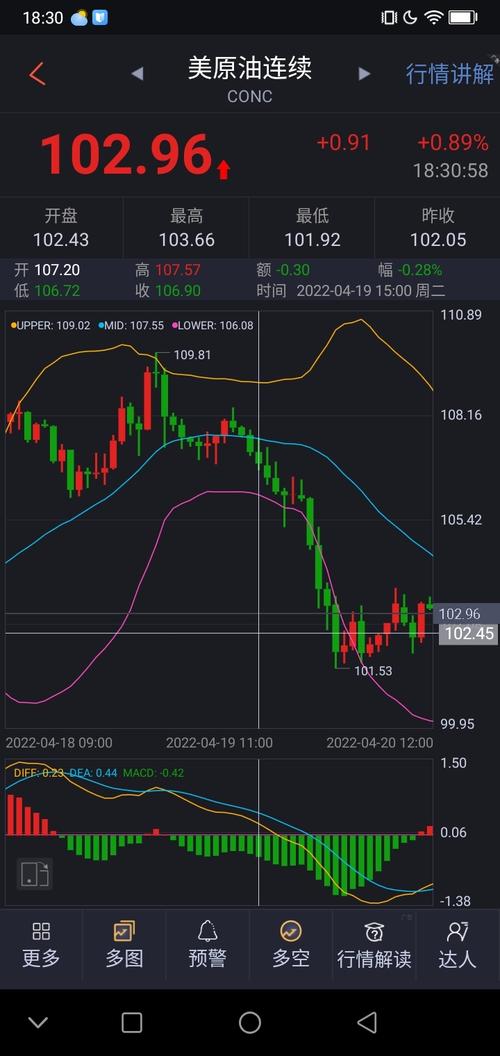Tap the red back arrow
The width and height of the screenshot is (500, 1056).
point(37,73)
